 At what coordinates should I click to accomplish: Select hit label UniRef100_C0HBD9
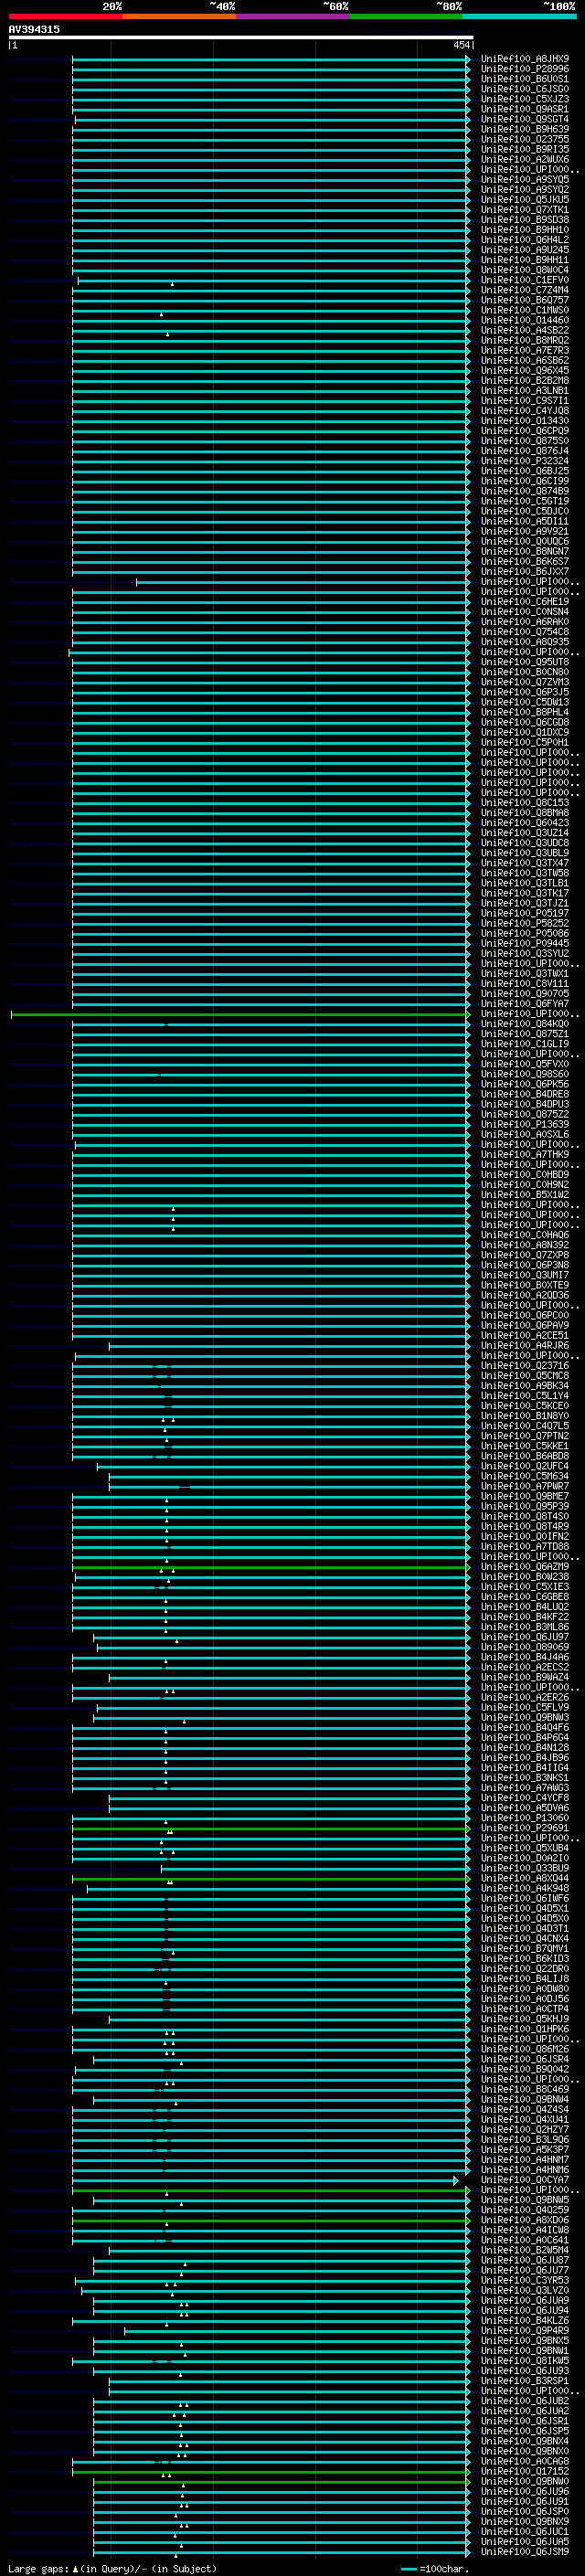(525, 1175)
